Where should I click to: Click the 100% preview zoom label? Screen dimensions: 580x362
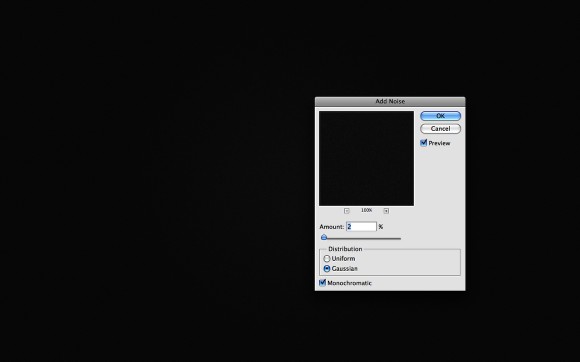click(x=366, y=210)
